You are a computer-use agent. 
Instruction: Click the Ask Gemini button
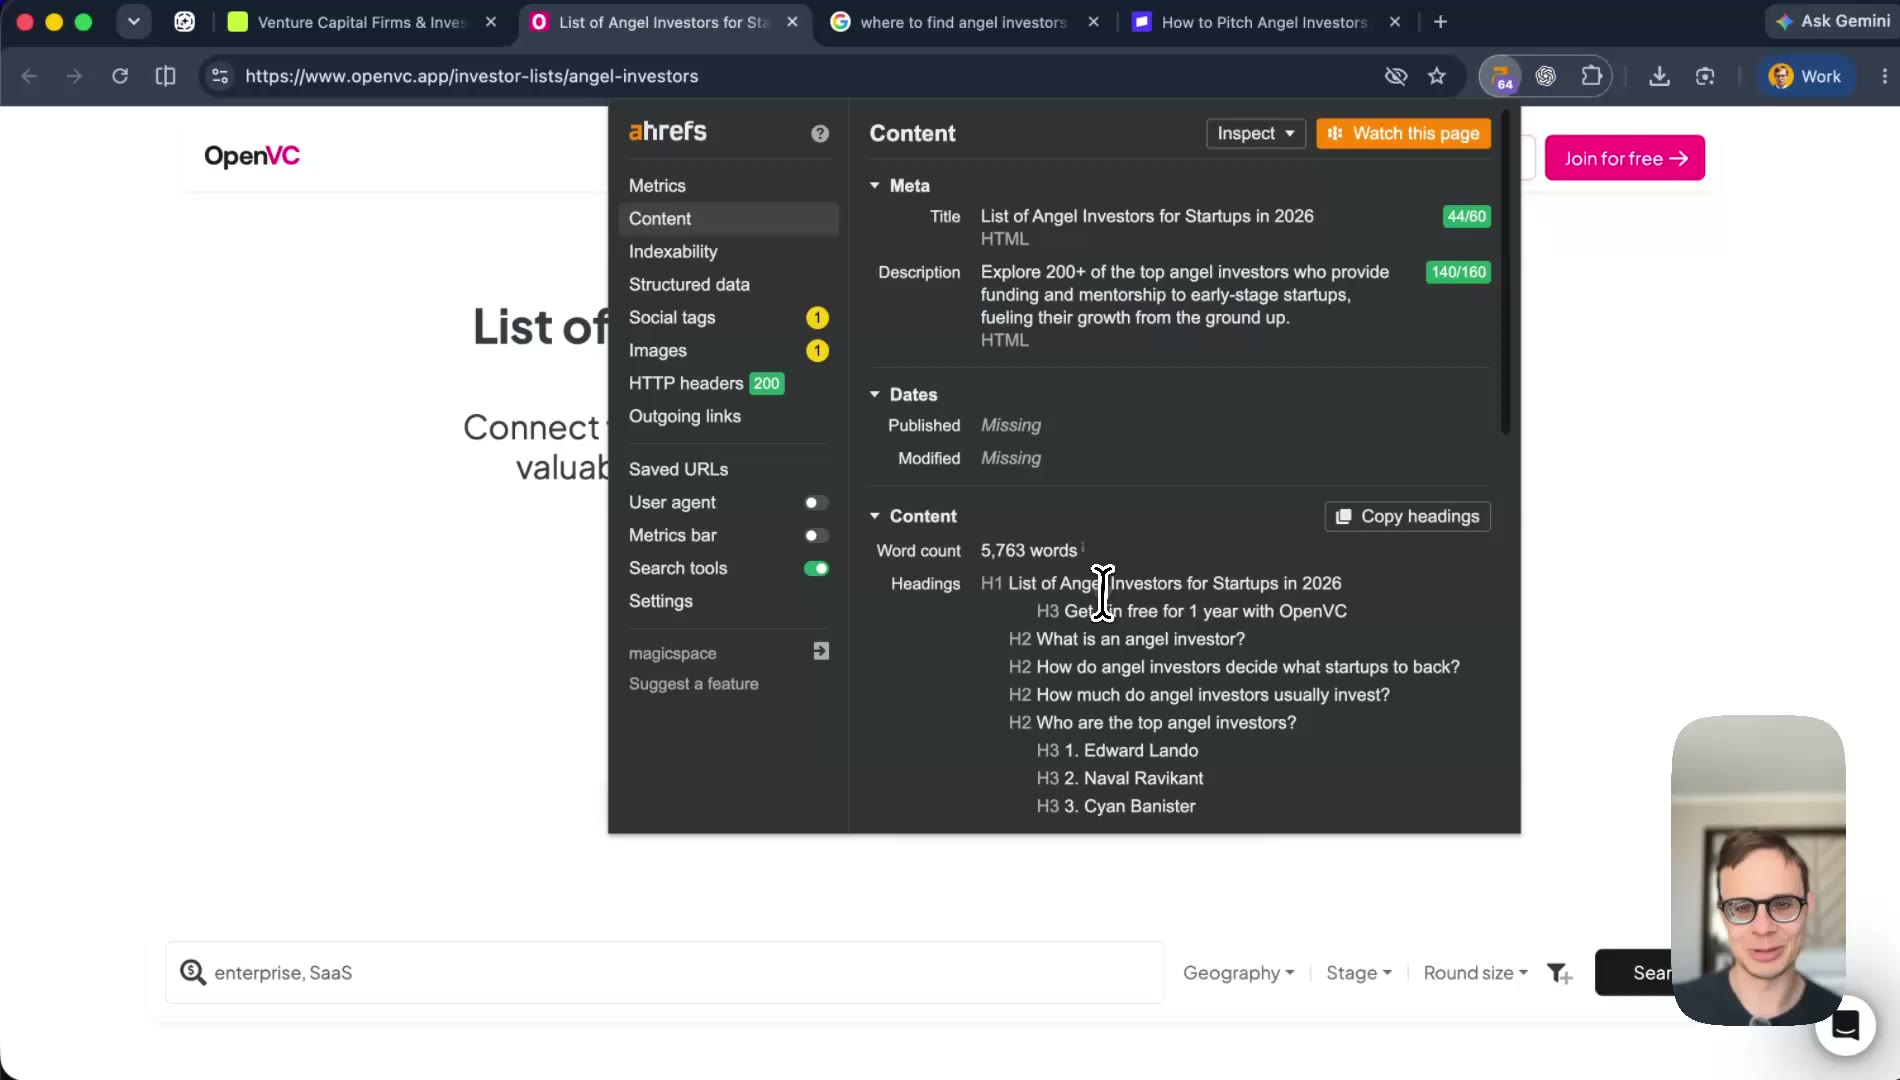(1832, 21)
